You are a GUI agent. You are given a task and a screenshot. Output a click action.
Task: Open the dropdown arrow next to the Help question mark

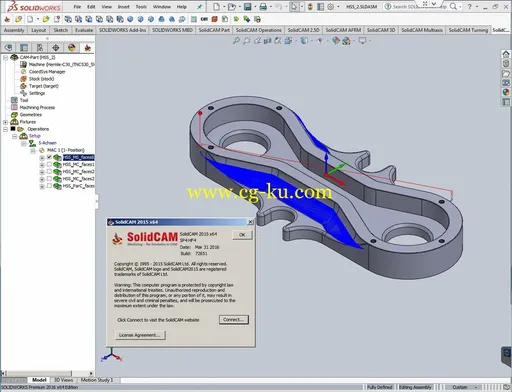(477, 7)
